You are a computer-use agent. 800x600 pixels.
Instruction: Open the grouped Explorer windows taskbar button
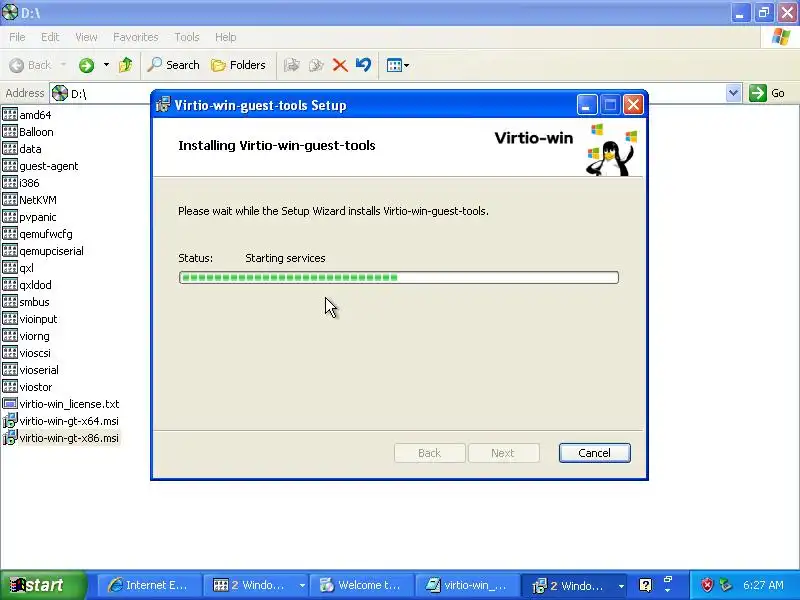(x=256, y=585)
